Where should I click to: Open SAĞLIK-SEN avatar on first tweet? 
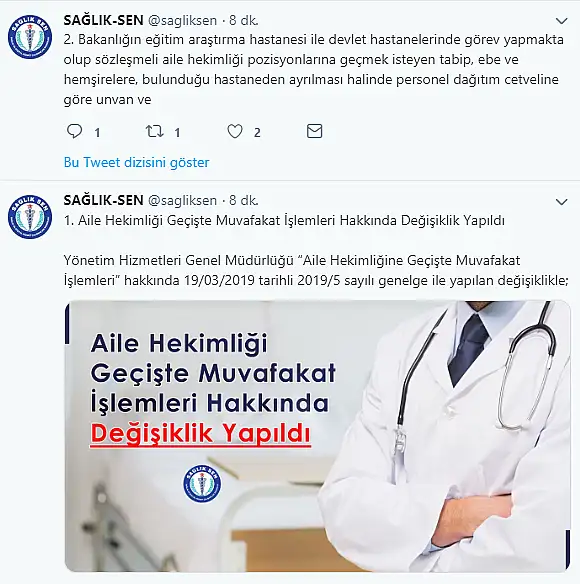click(x=30, y=37)
